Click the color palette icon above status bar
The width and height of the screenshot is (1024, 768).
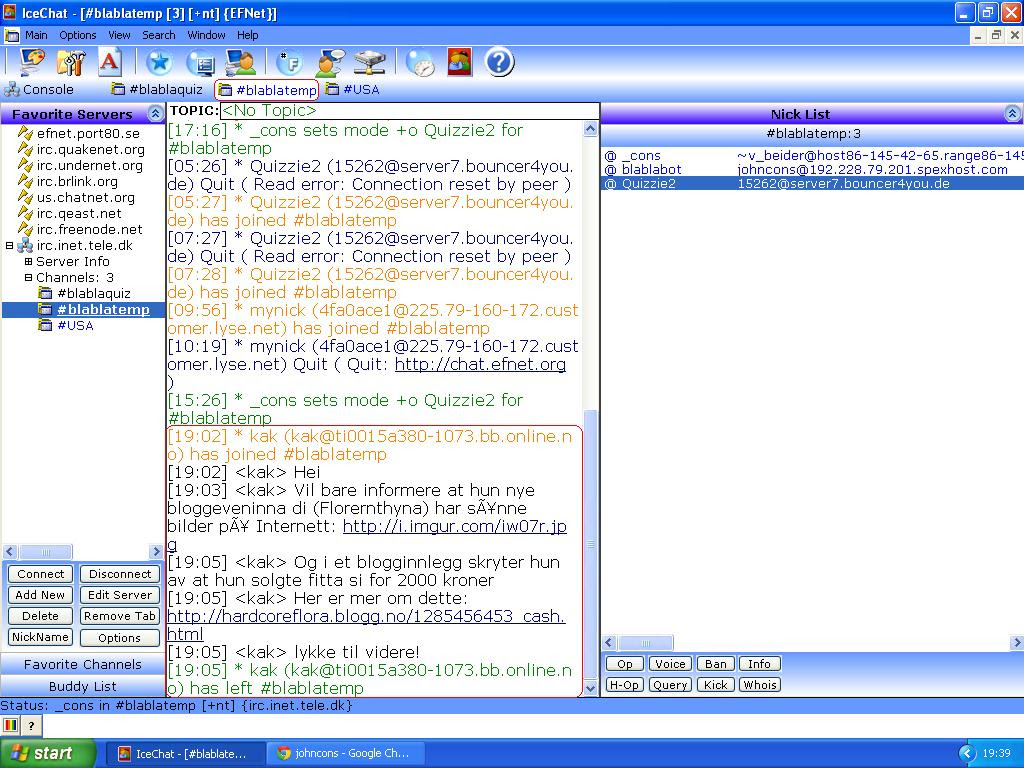coord(10,725)
